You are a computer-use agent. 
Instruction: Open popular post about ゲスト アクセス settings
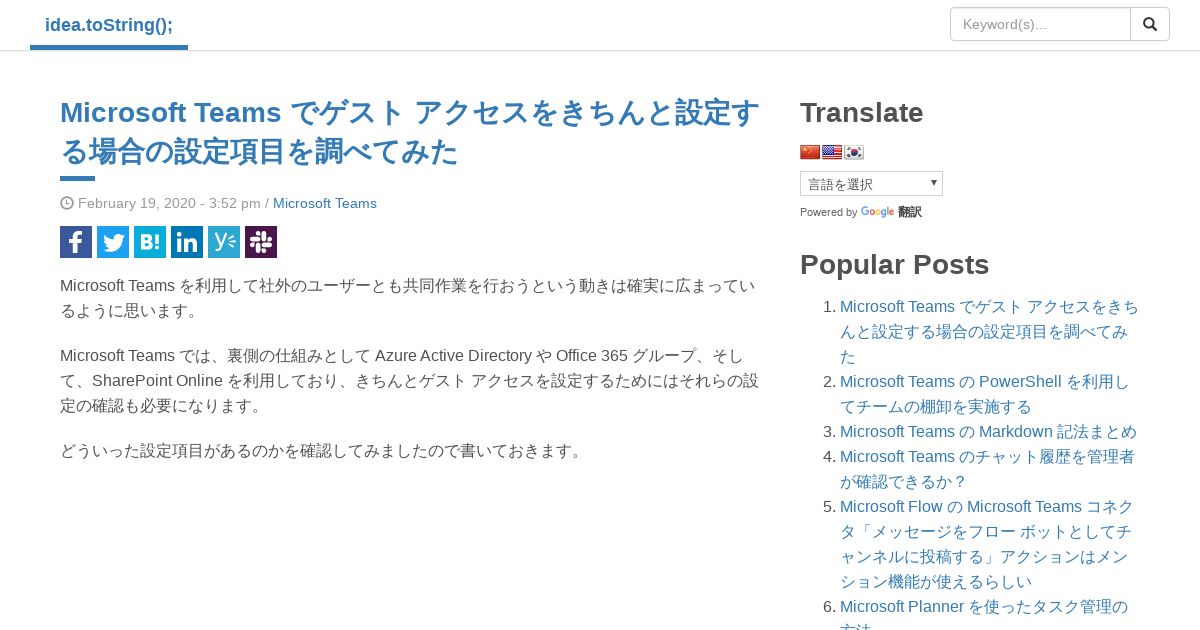click(x=989, y=331)
